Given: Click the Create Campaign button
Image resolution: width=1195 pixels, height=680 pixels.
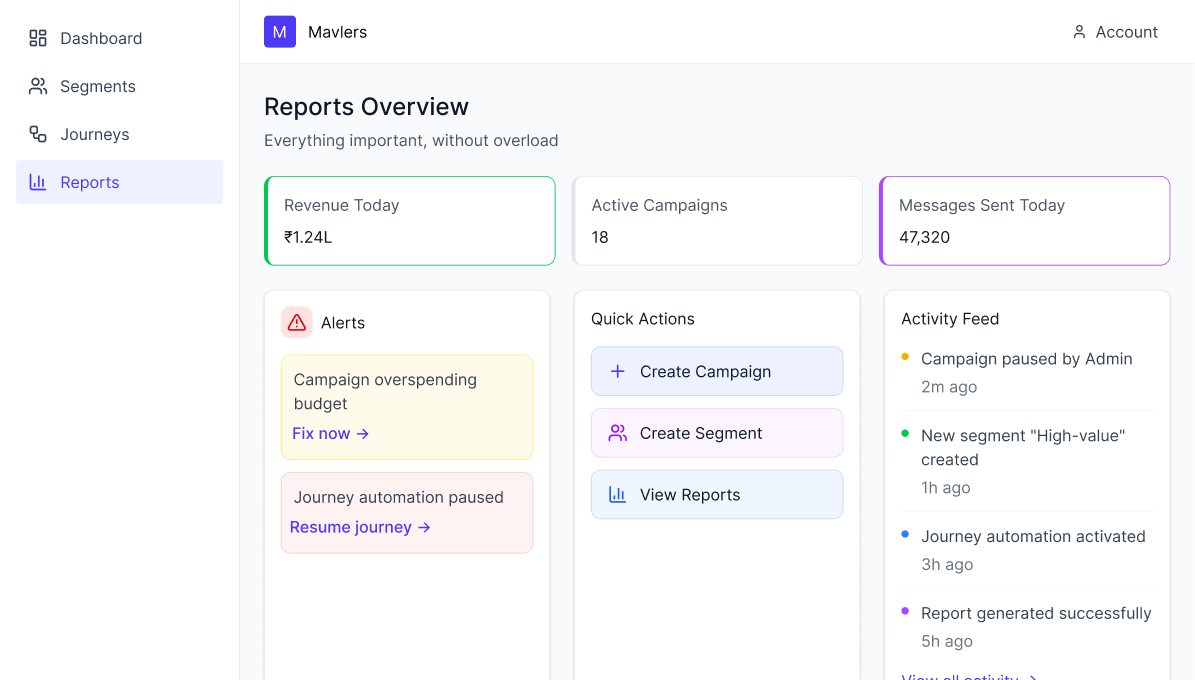Looking at the screenshot, I should click(x=717, y=371).
